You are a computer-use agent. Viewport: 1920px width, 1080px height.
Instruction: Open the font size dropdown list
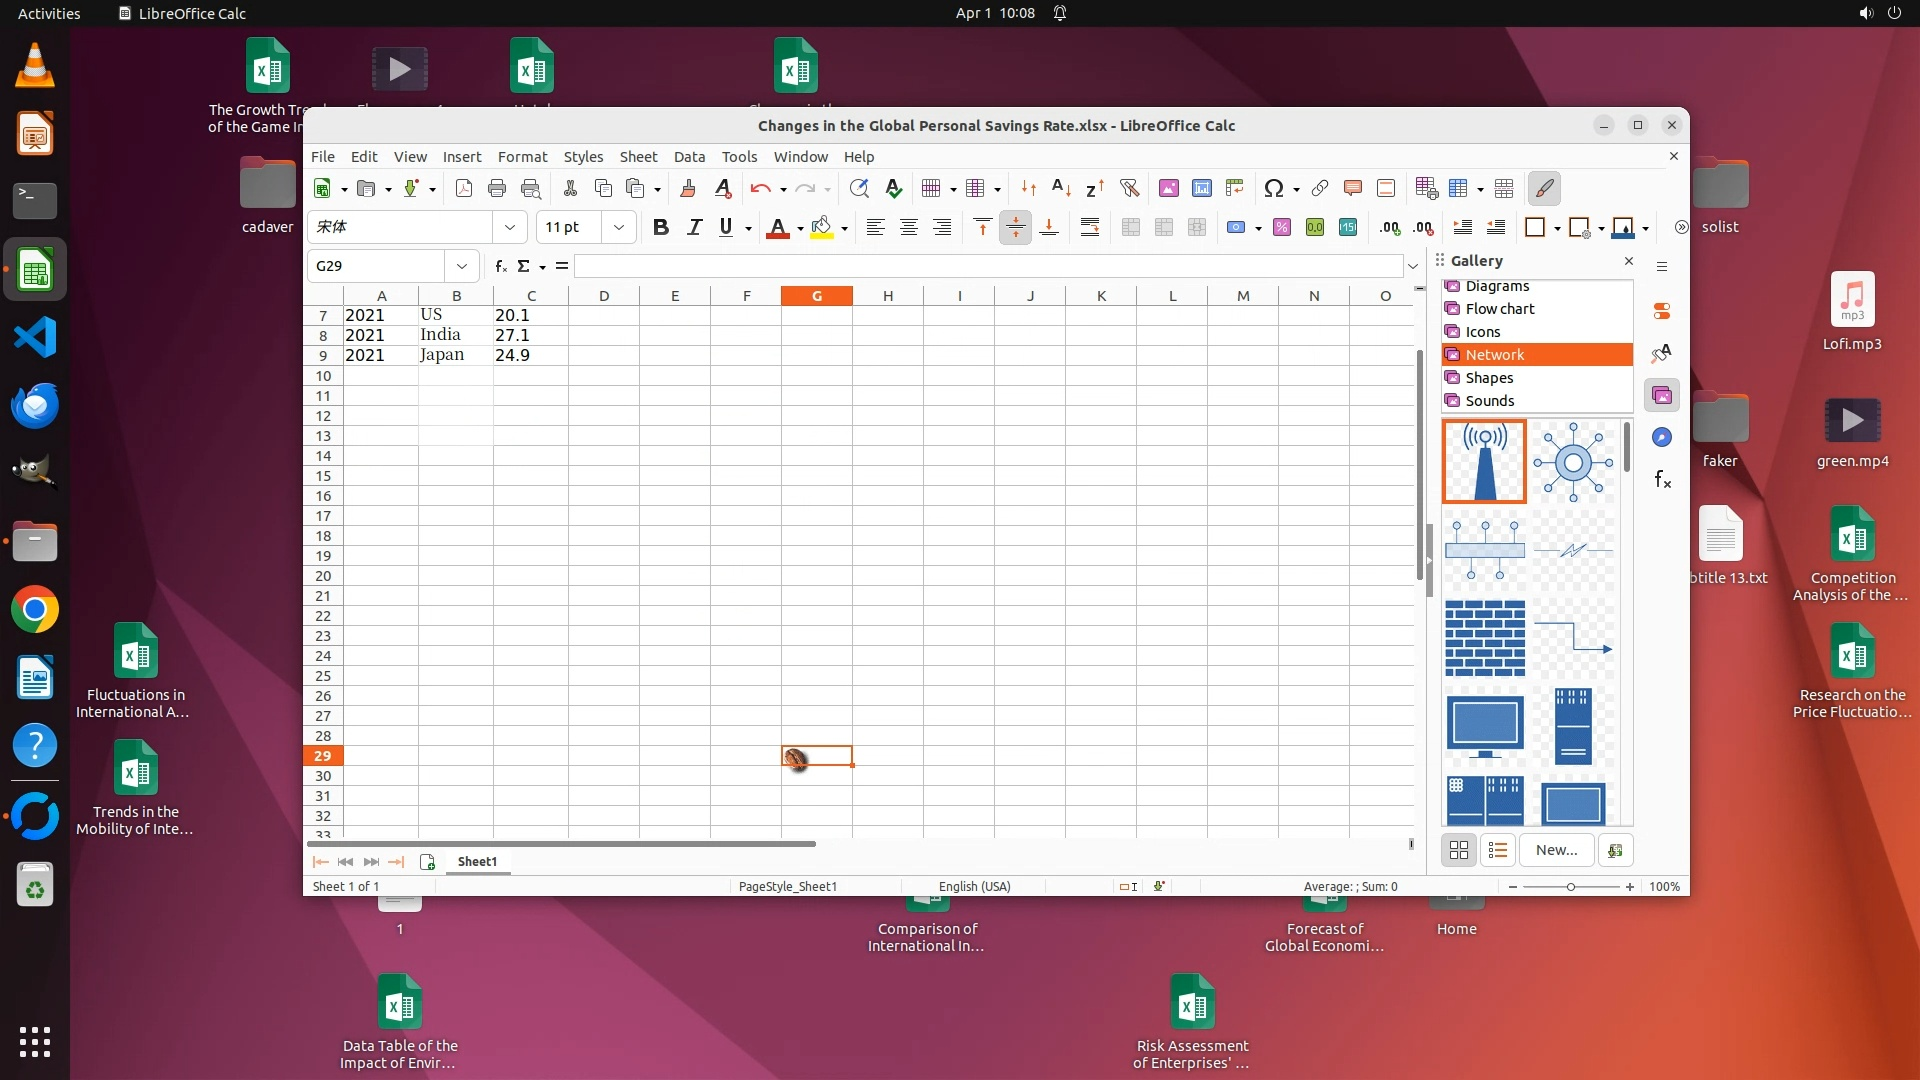(x=618, y=228)
